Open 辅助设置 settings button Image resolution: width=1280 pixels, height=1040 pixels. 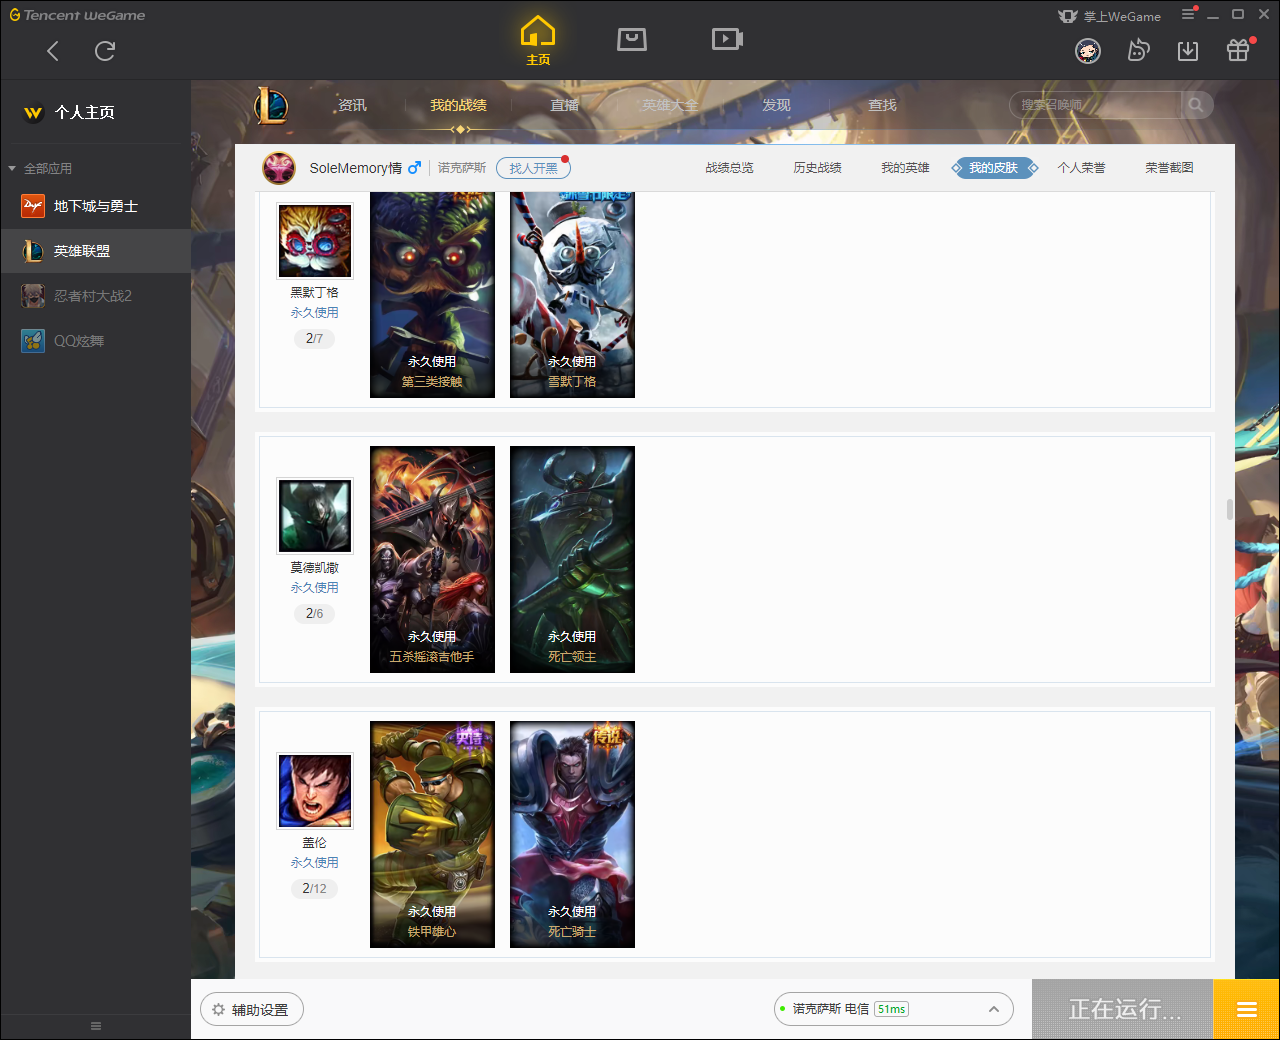[x=252, y=1010]
